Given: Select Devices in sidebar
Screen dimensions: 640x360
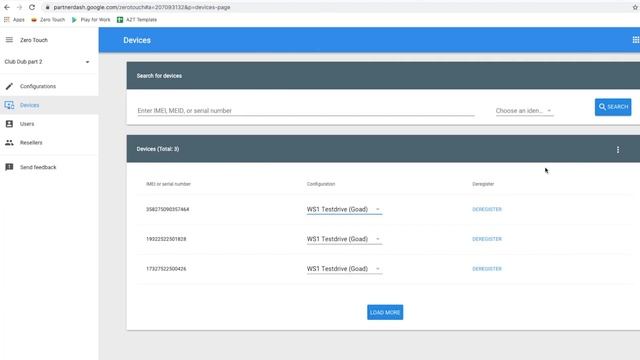Looking at the screenshot, I should (x=29, y=105).
